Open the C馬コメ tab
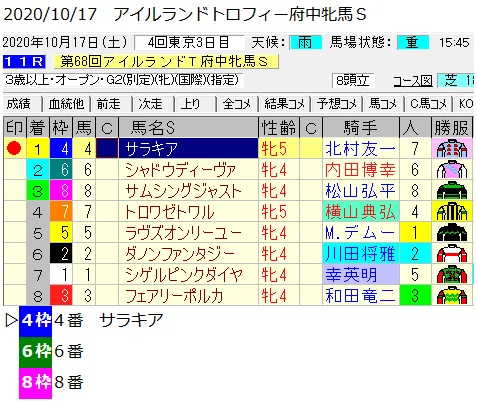477x404 pixels. (428, 104)
